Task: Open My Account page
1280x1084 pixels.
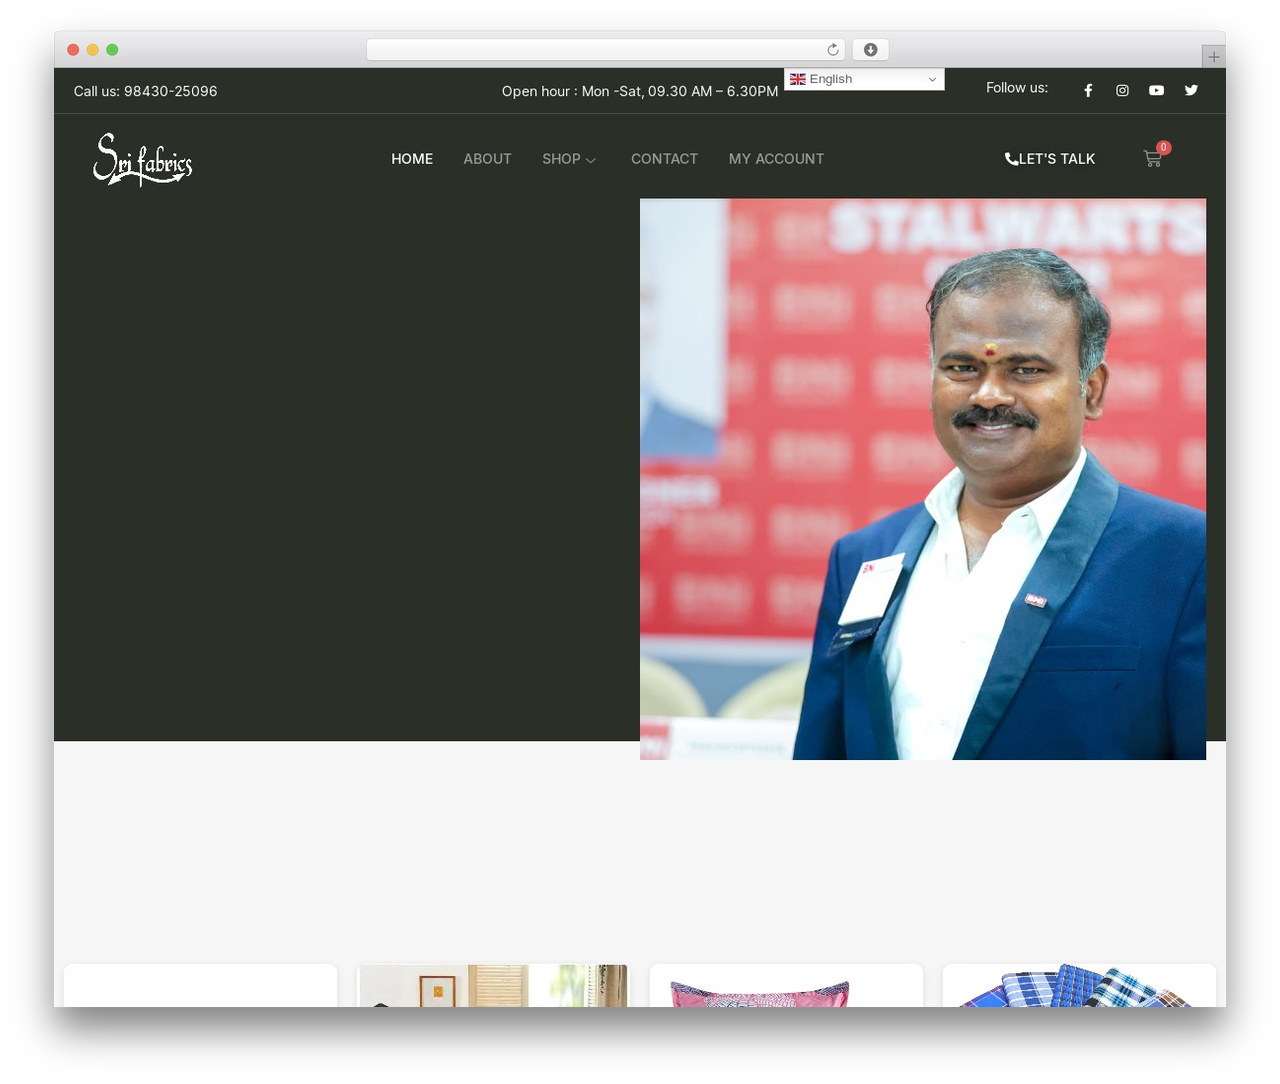Action: (776, 159)
